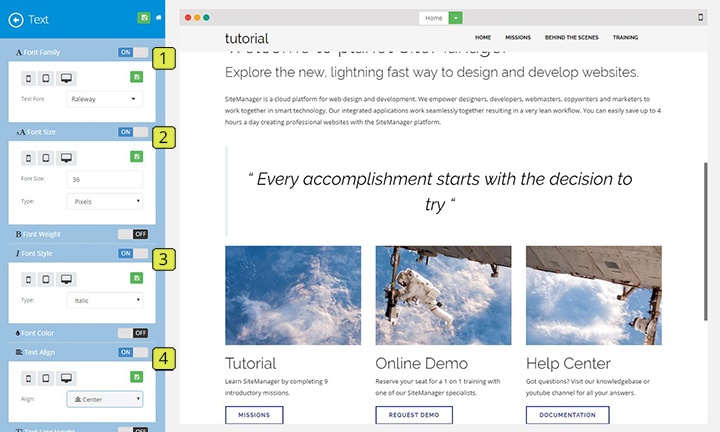Save the Font Size settings with green icon
720x432 pixels.
[136, 157]
